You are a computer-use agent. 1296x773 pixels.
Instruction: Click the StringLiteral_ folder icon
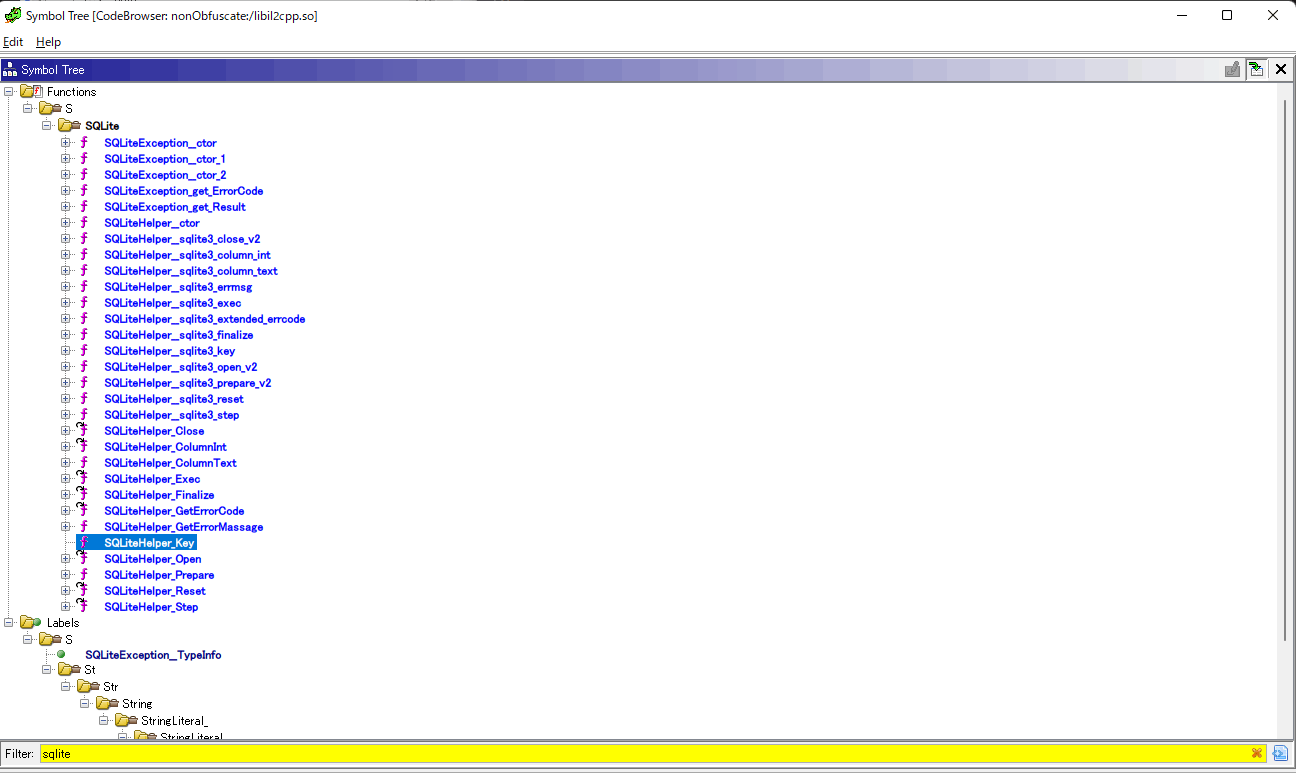pyautogui.click(x=126, y=720)
